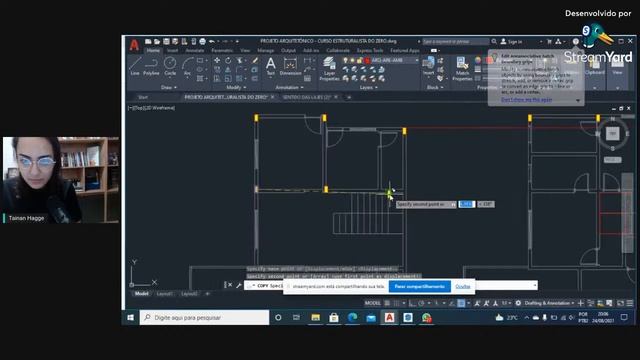Click Don't show me this again link

point(526,100)
